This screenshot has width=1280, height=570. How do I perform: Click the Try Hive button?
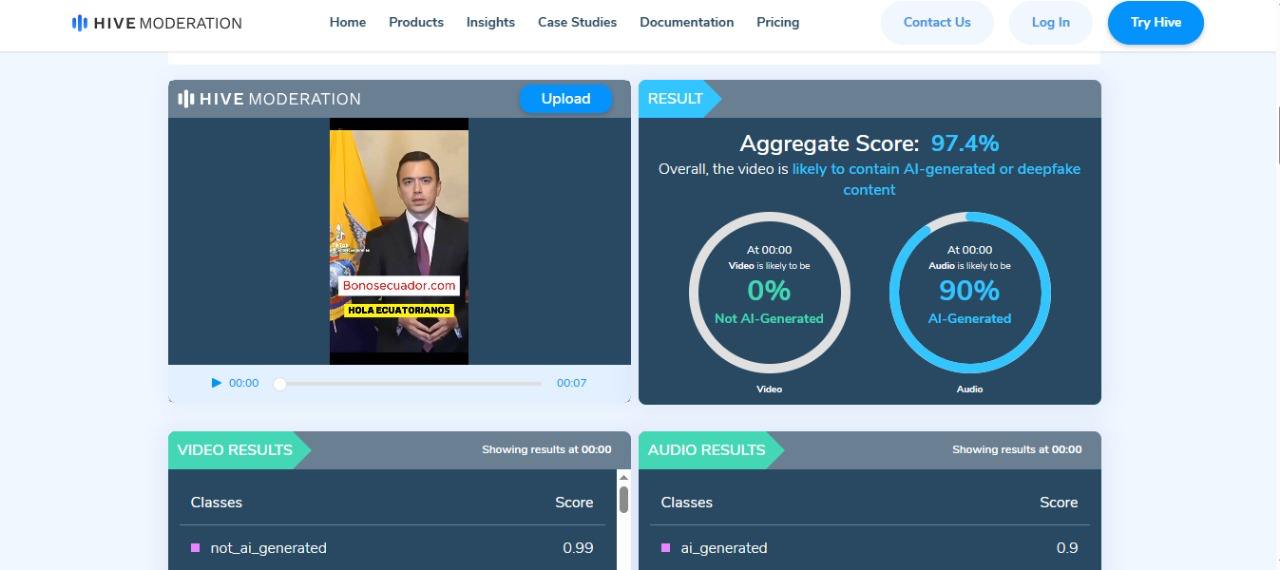1155,23
